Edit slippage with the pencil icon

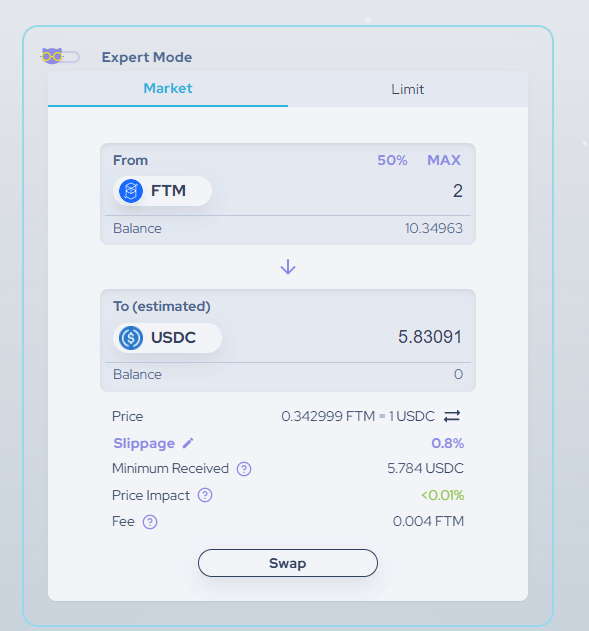coord(188,443)
